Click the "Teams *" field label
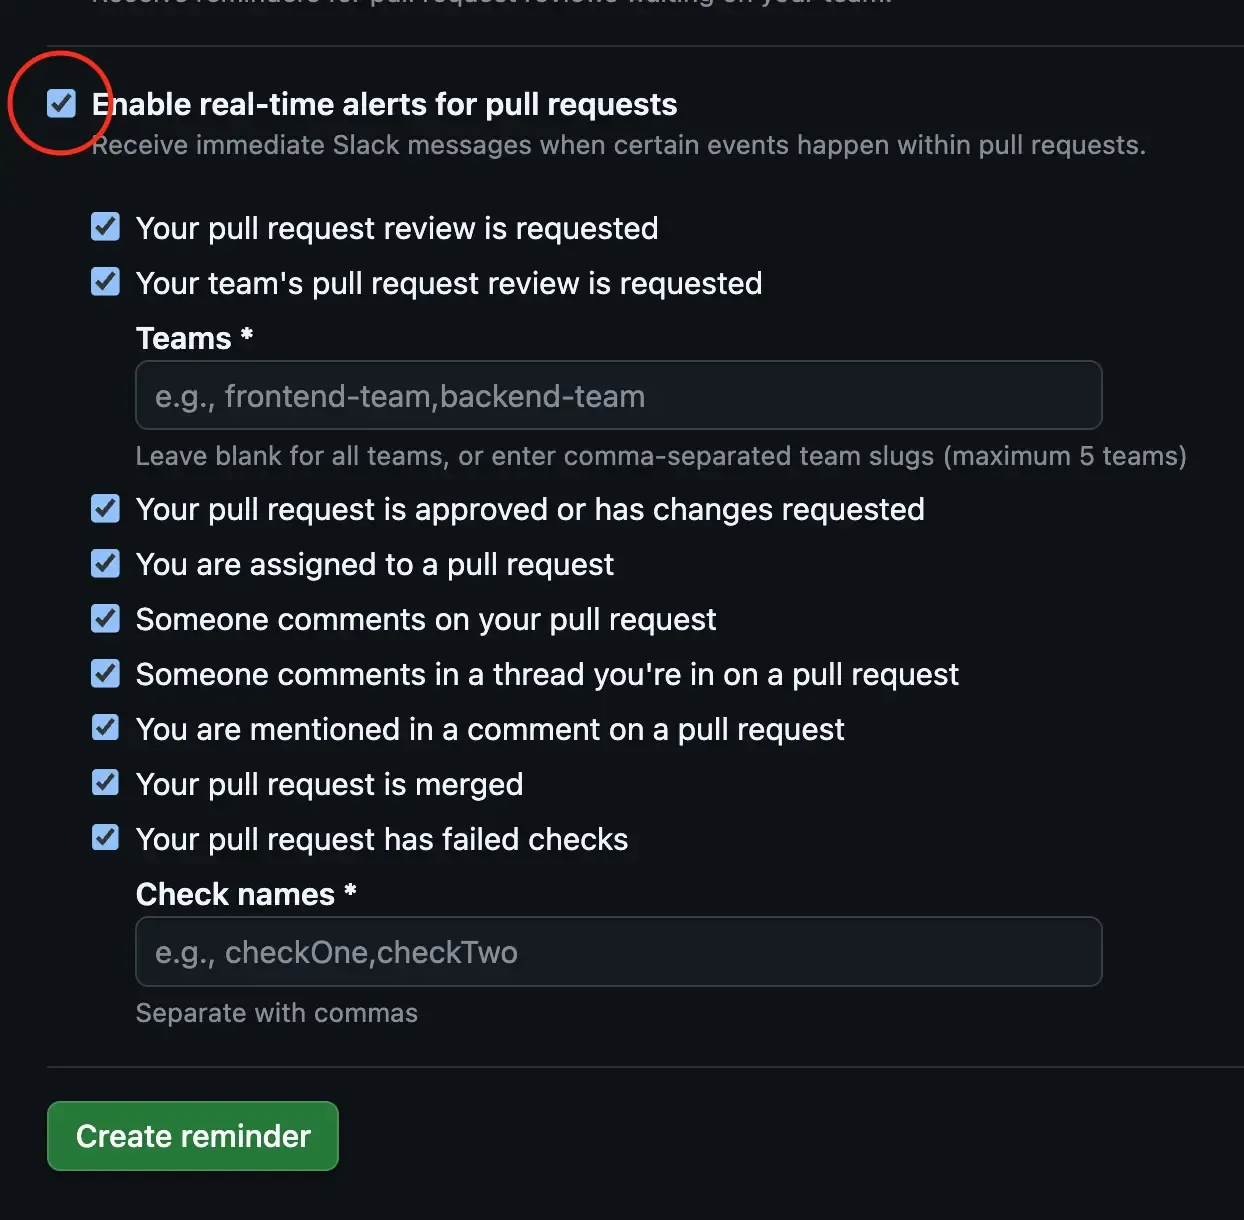Image resolution: width=1244 pixels, height=1220 pixels. click(193, 338)
